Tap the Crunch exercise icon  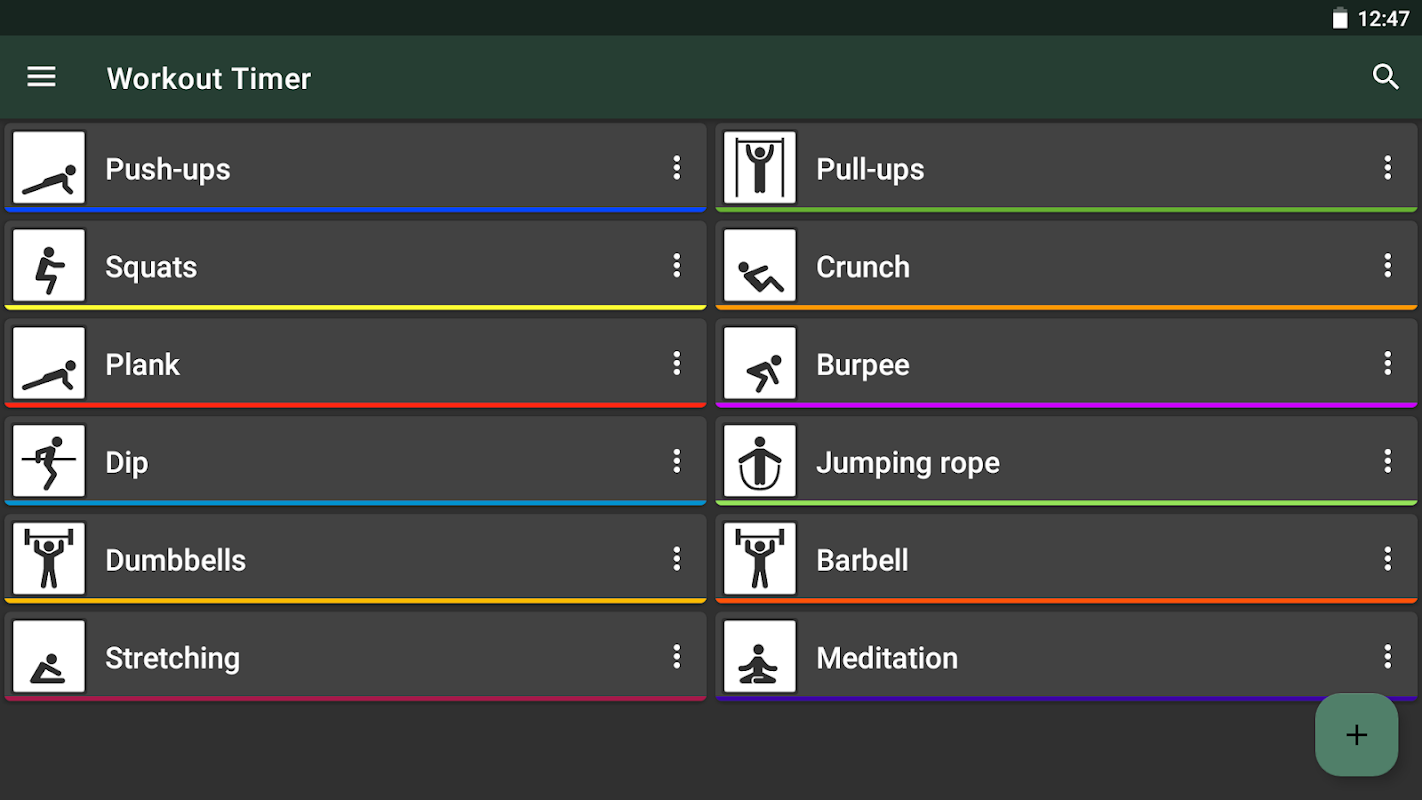pyautogui.click(x=760, y=266)
